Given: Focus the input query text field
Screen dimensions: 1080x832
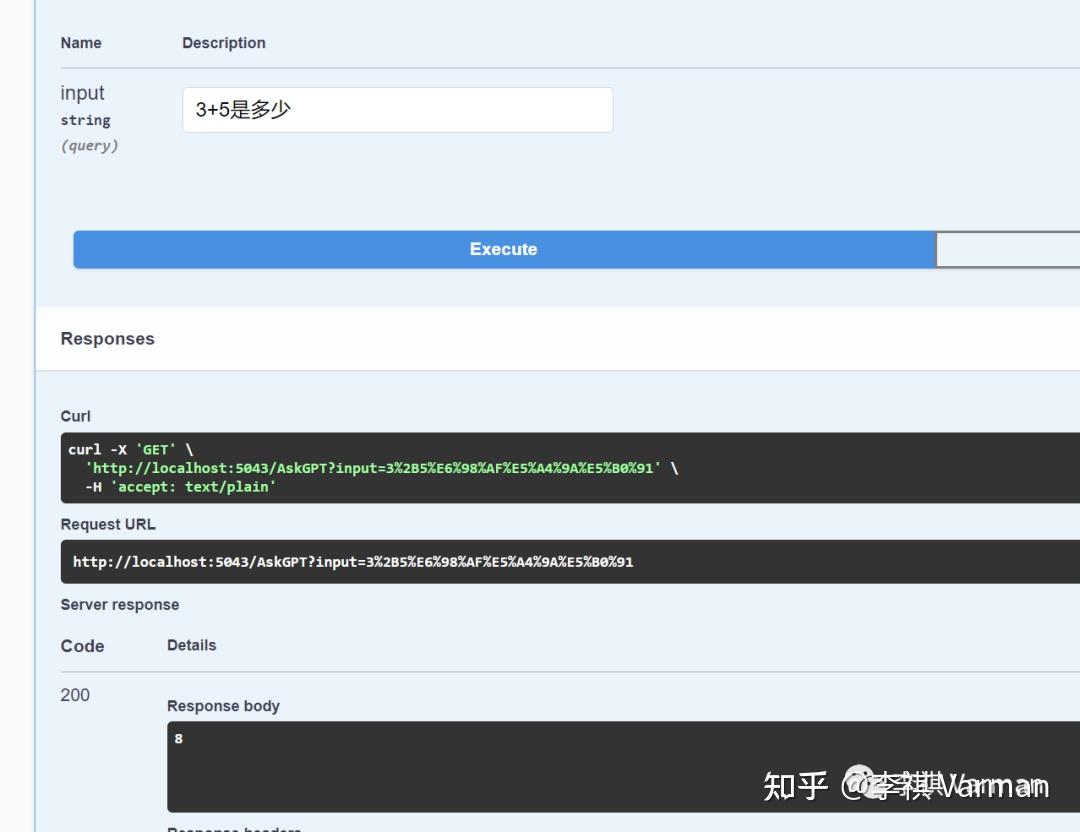Looking at the screenshot, I should [x=397, y=110].
